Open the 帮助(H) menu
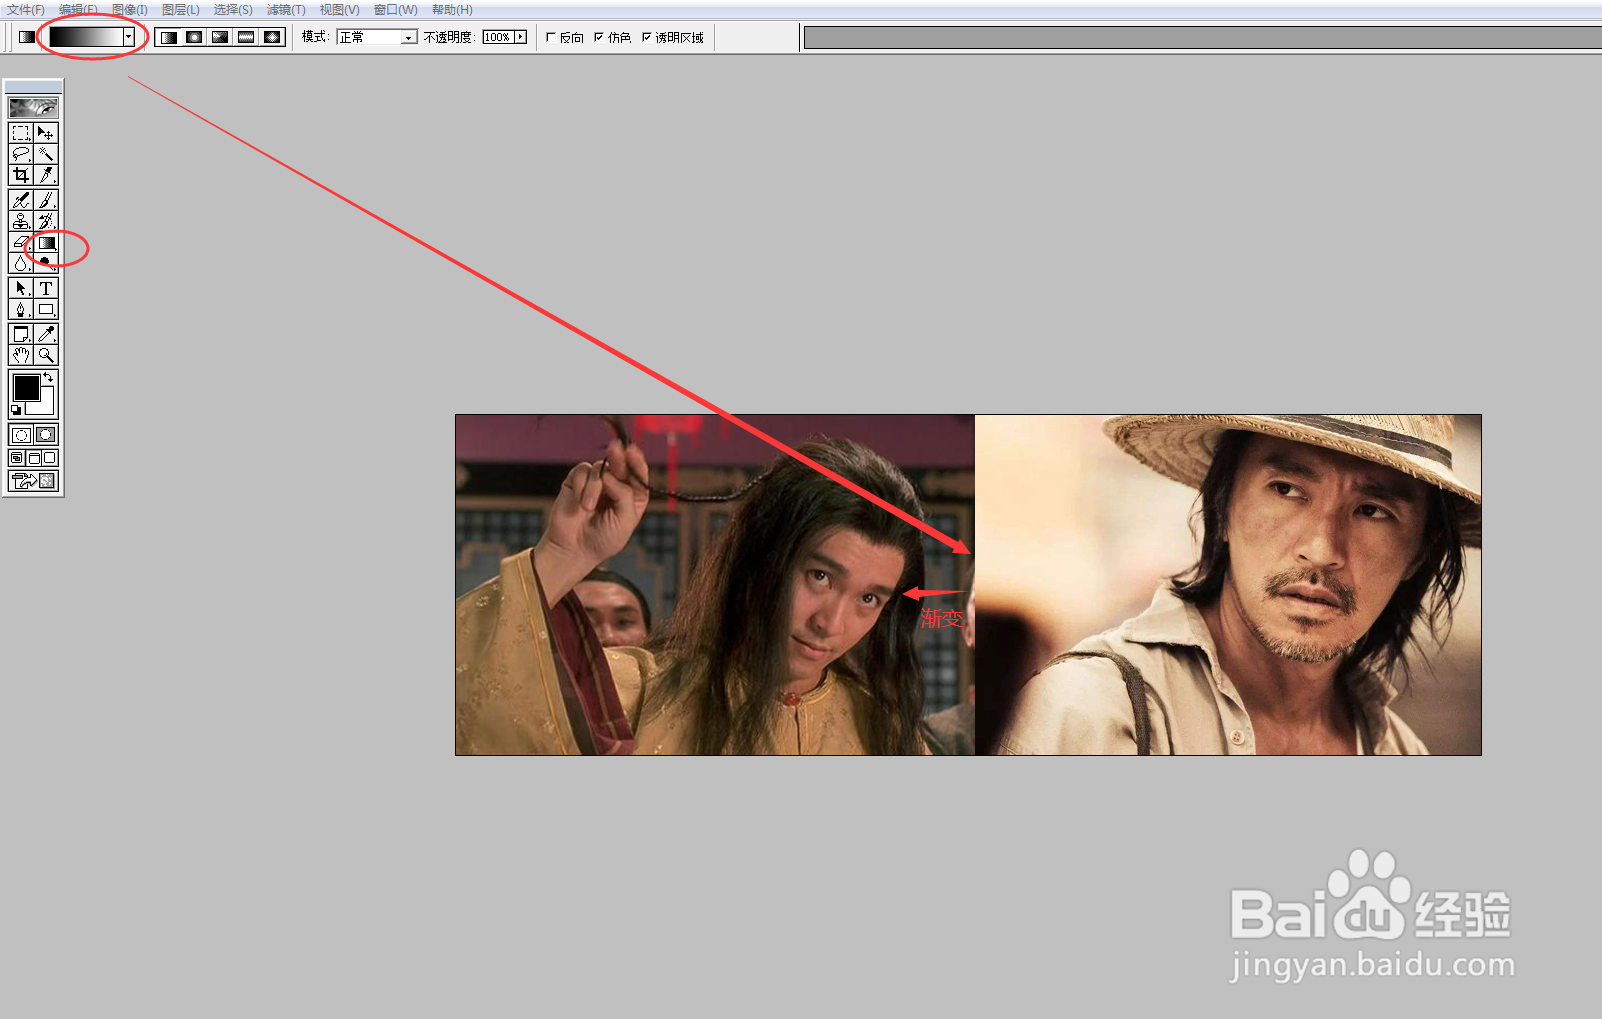Image resolution: width=1602 pixels, height=1019 pixels. click(x=452, y=10)
